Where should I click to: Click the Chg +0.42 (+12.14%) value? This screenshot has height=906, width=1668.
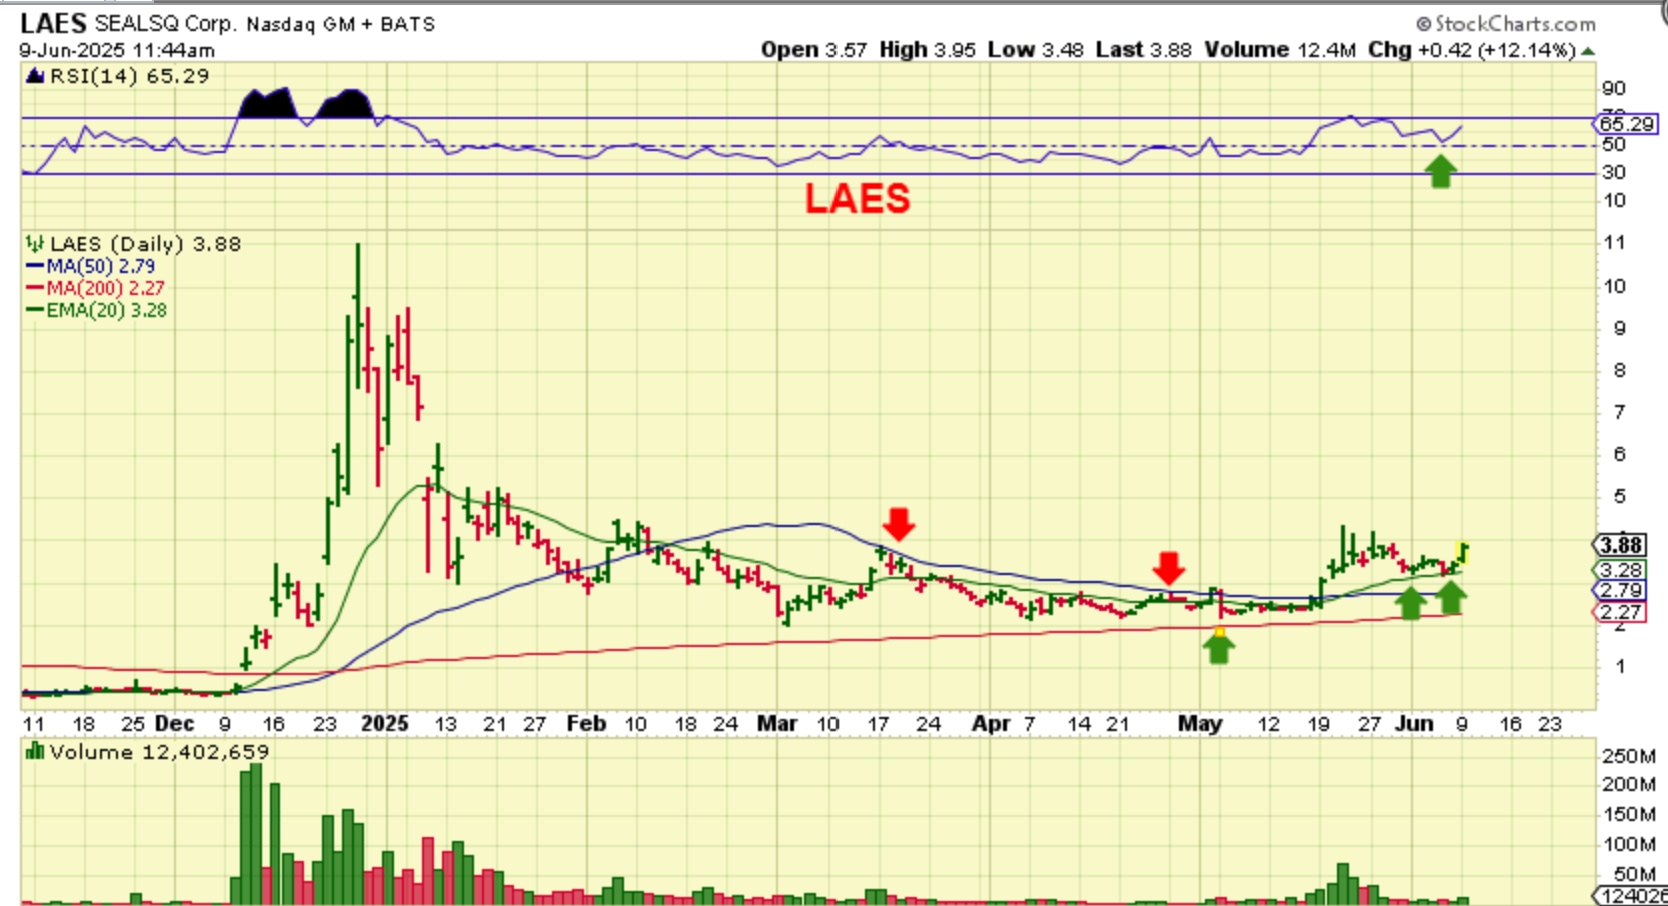coord(1472,50)
